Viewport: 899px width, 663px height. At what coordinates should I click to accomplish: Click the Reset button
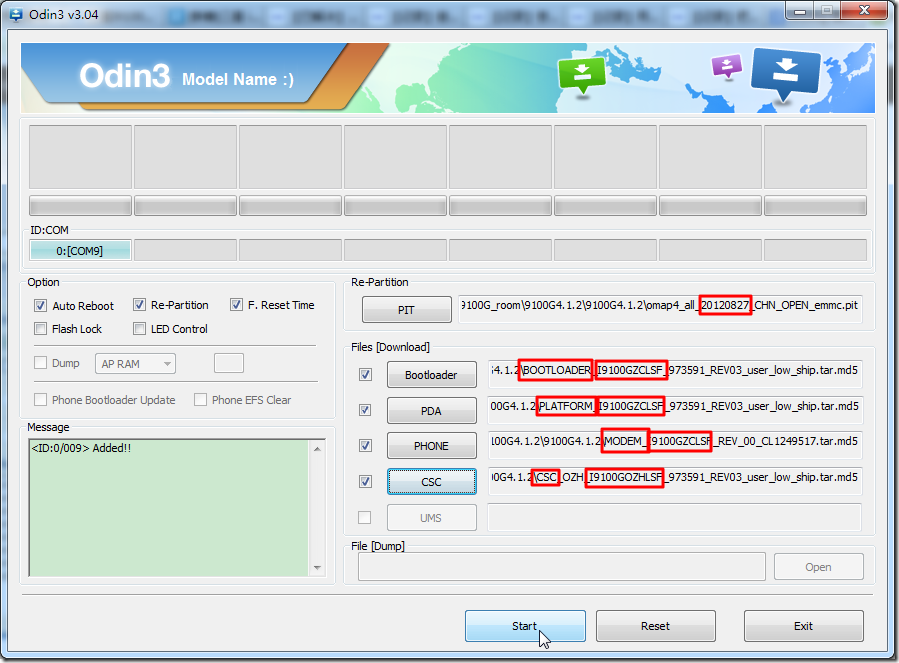pos(655,626)
